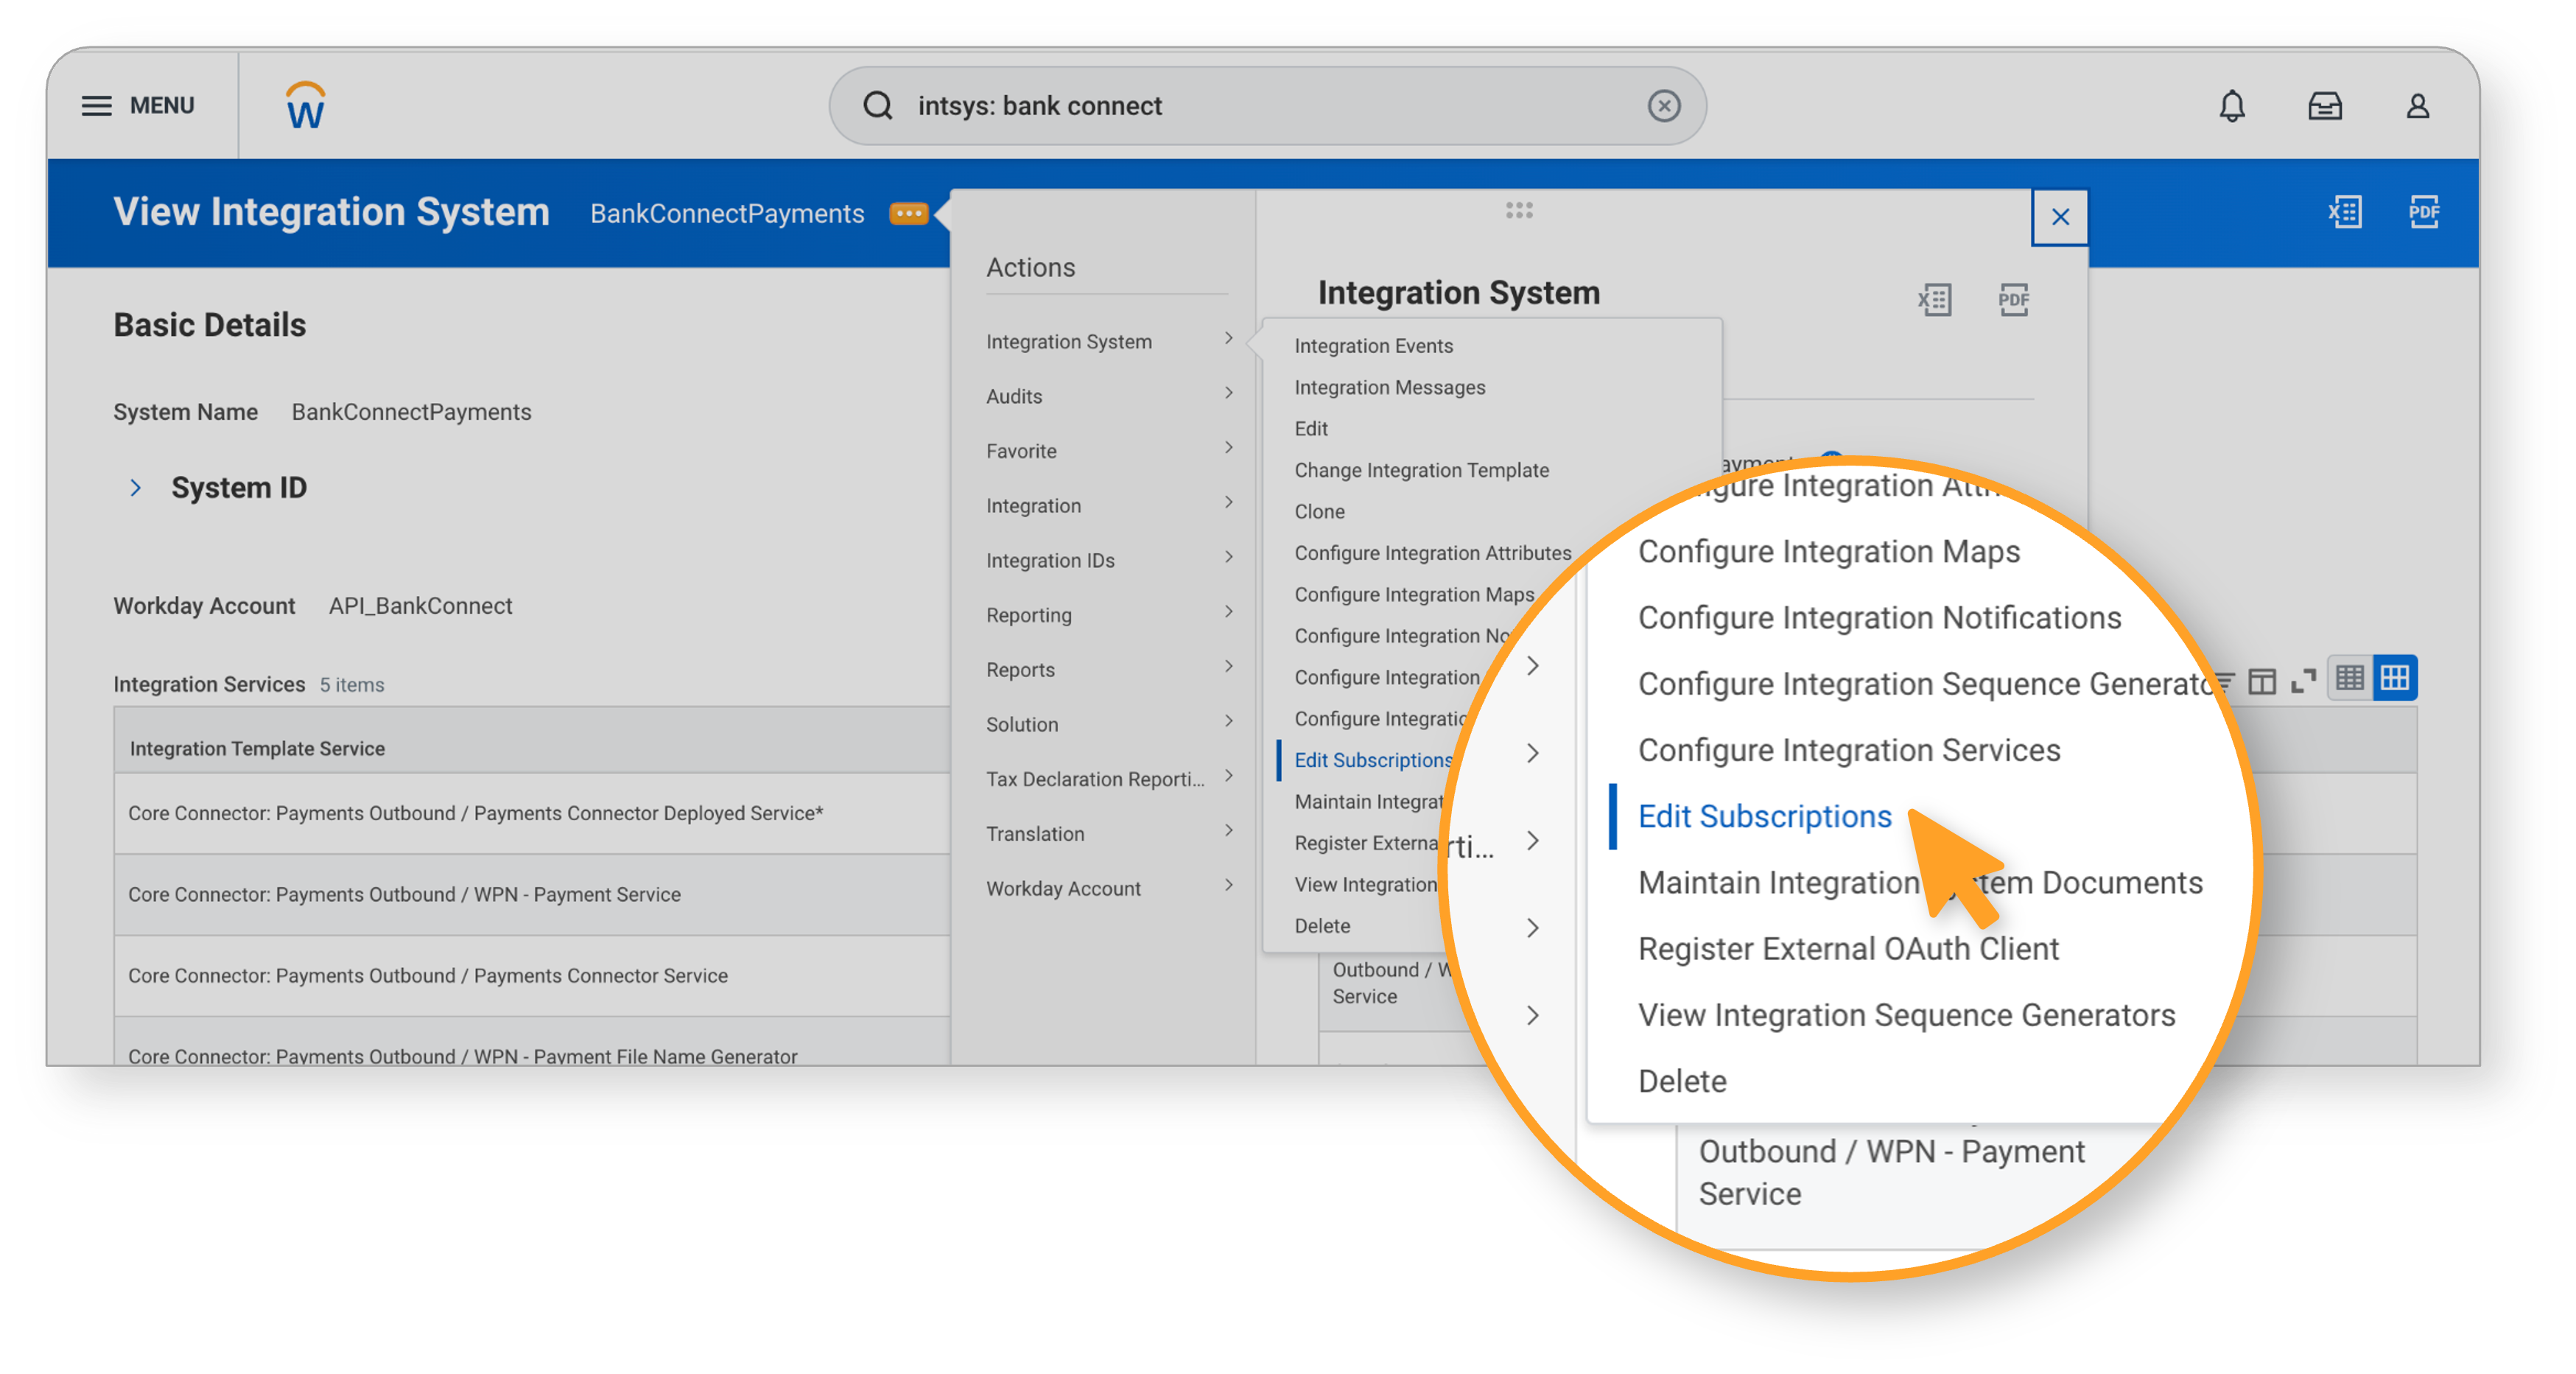Click the drag handle dots on popup
The image size is (2576, 1374).
[1519, 210]
